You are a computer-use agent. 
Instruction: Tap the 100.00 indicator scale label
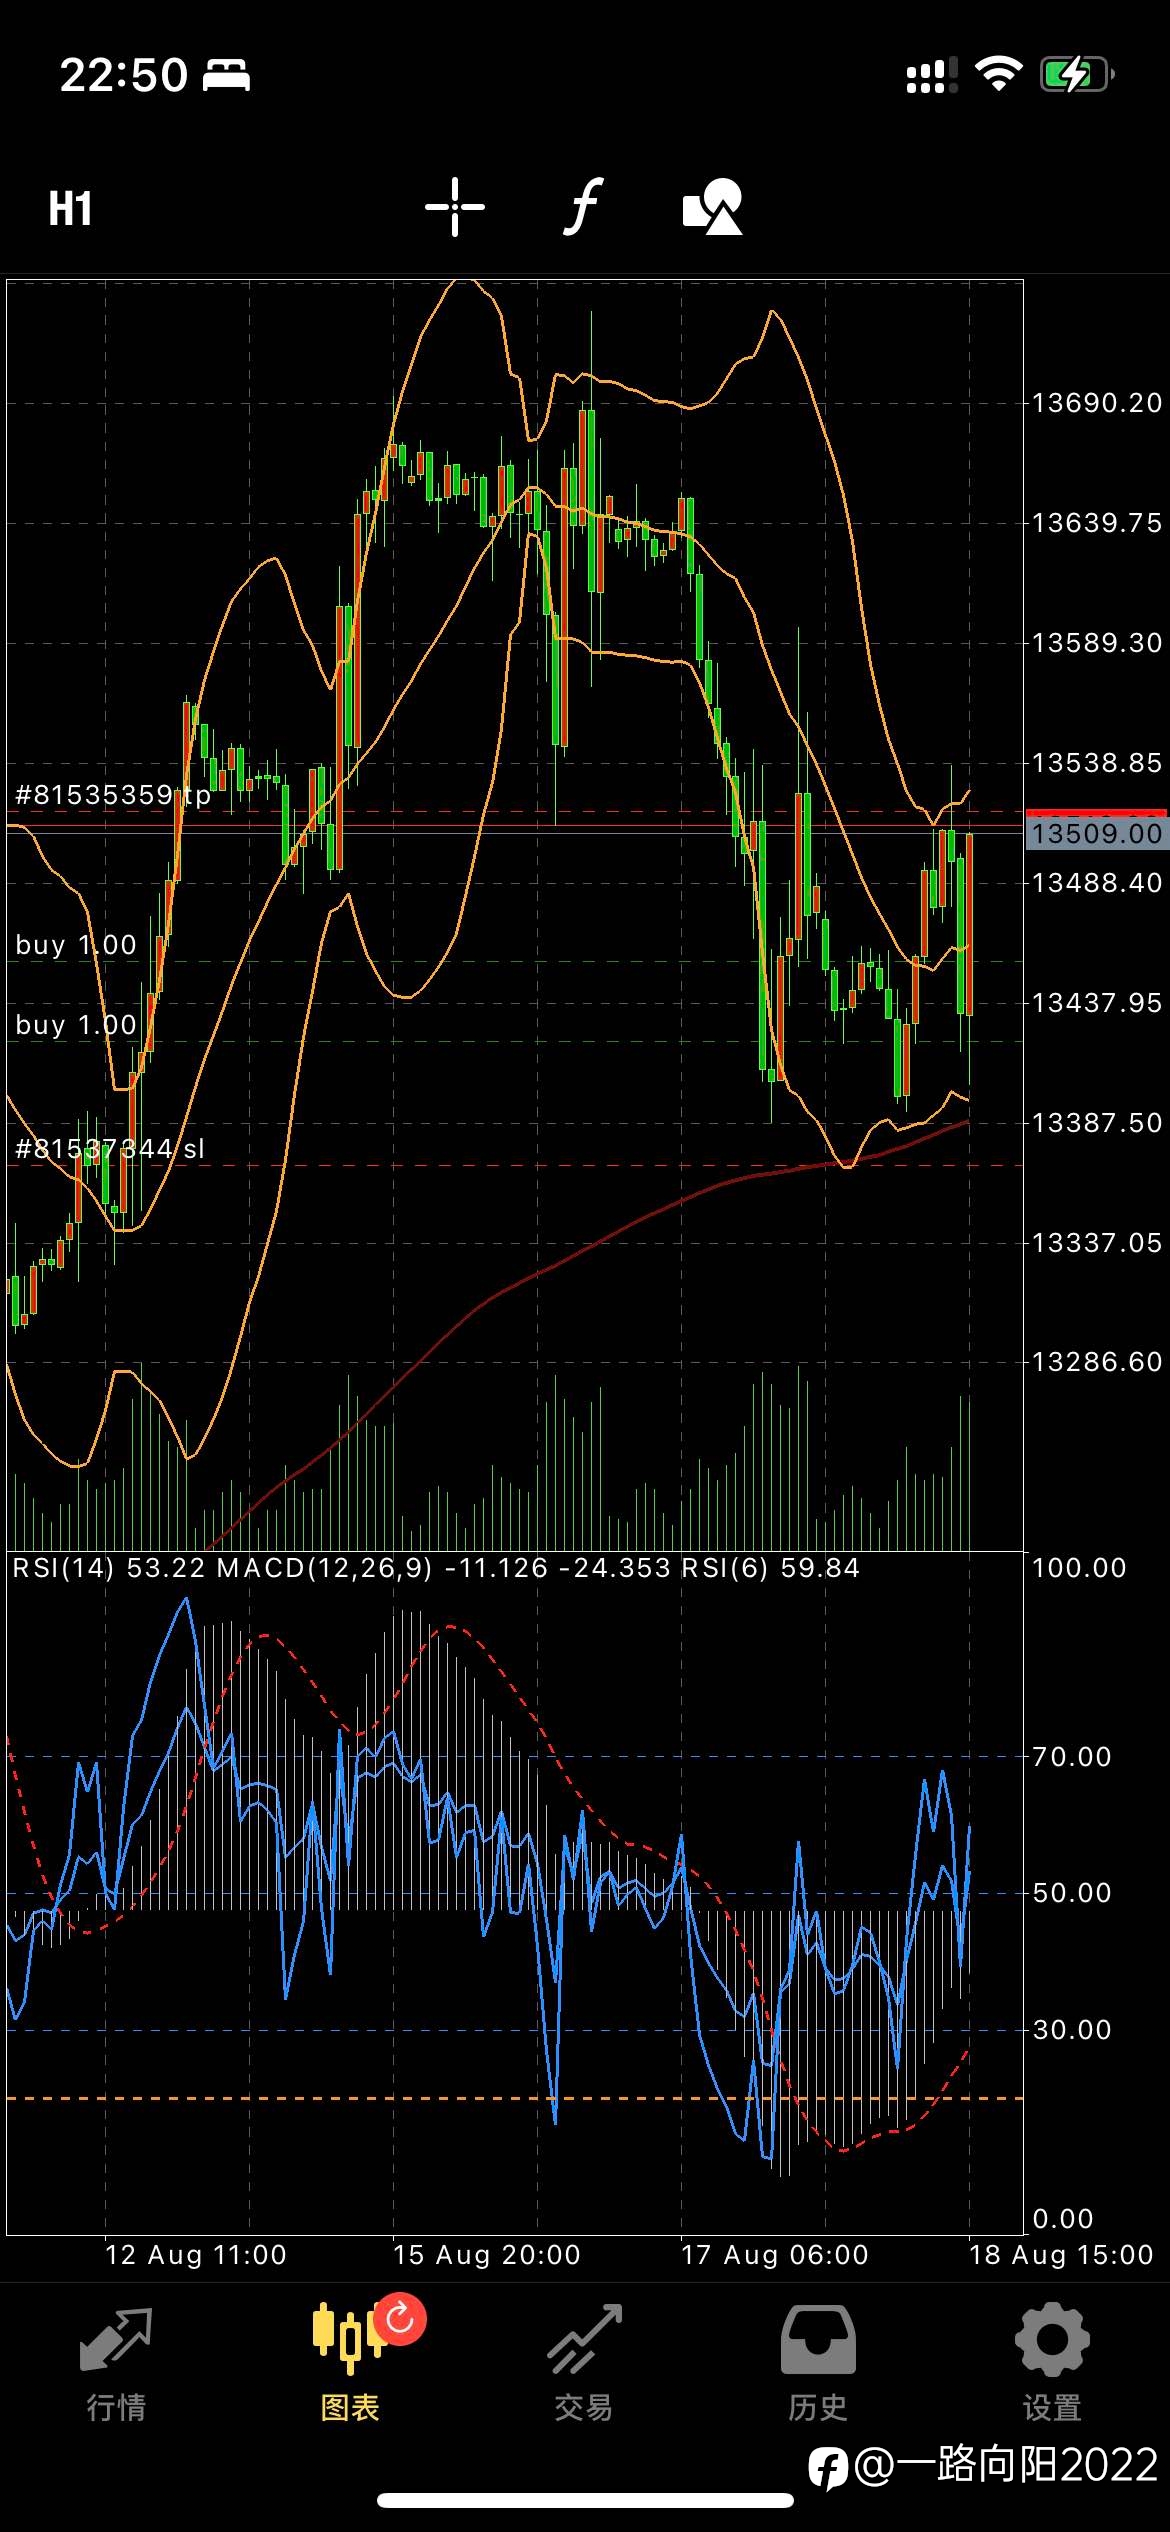pyautogui.click(x=1079, y=1568)
